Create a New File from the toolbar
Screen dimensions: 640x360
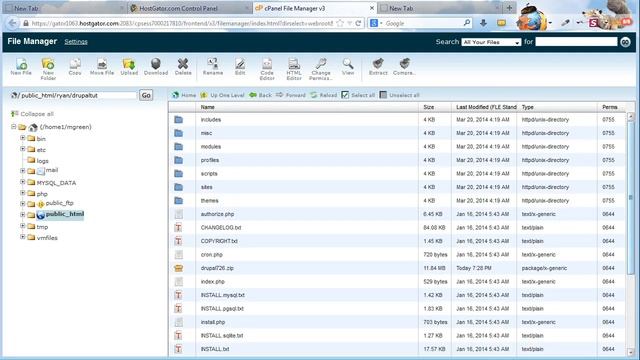pyautogui.click(x=21, y=67)
